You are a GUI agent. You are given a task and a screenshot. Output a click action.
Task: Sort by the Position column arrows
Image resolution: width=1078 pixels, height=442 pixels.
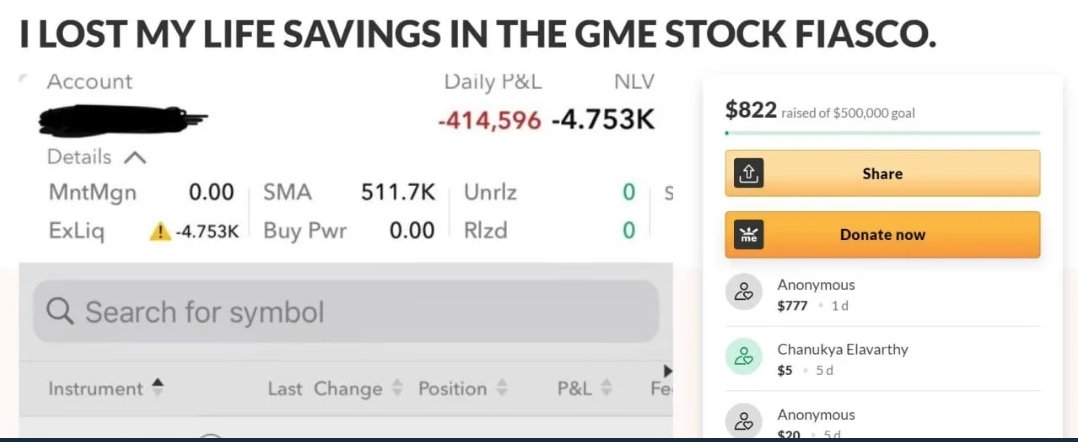[501, 388]
